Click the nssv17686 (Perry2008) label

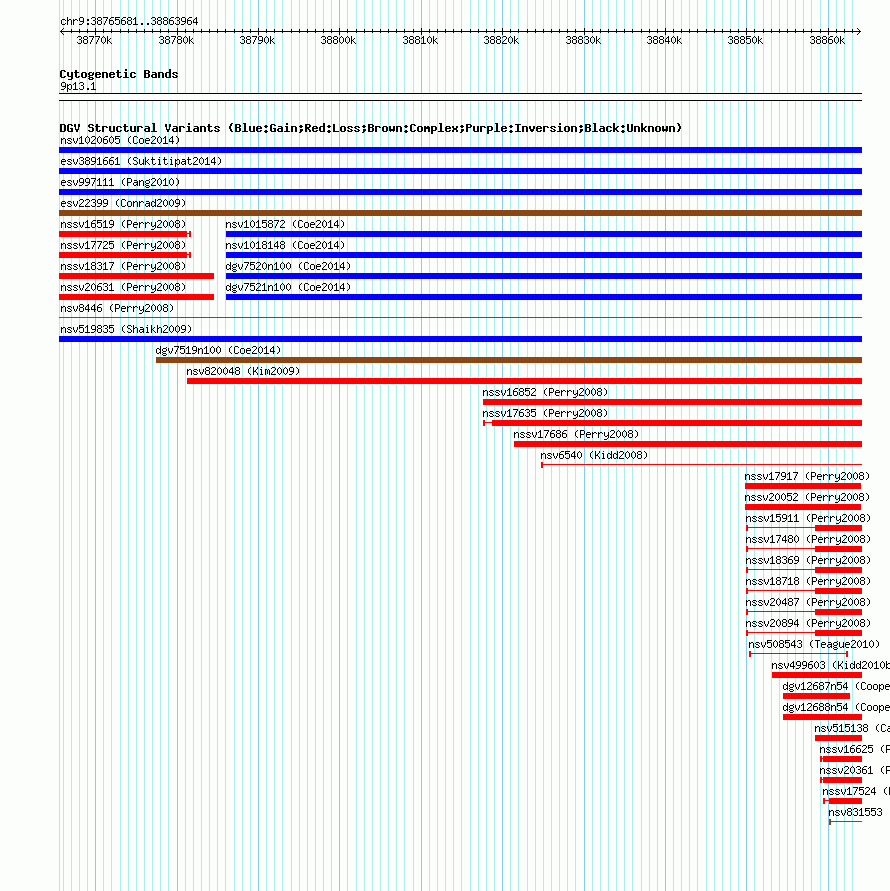pyautogui.click(x=576, y=435)
